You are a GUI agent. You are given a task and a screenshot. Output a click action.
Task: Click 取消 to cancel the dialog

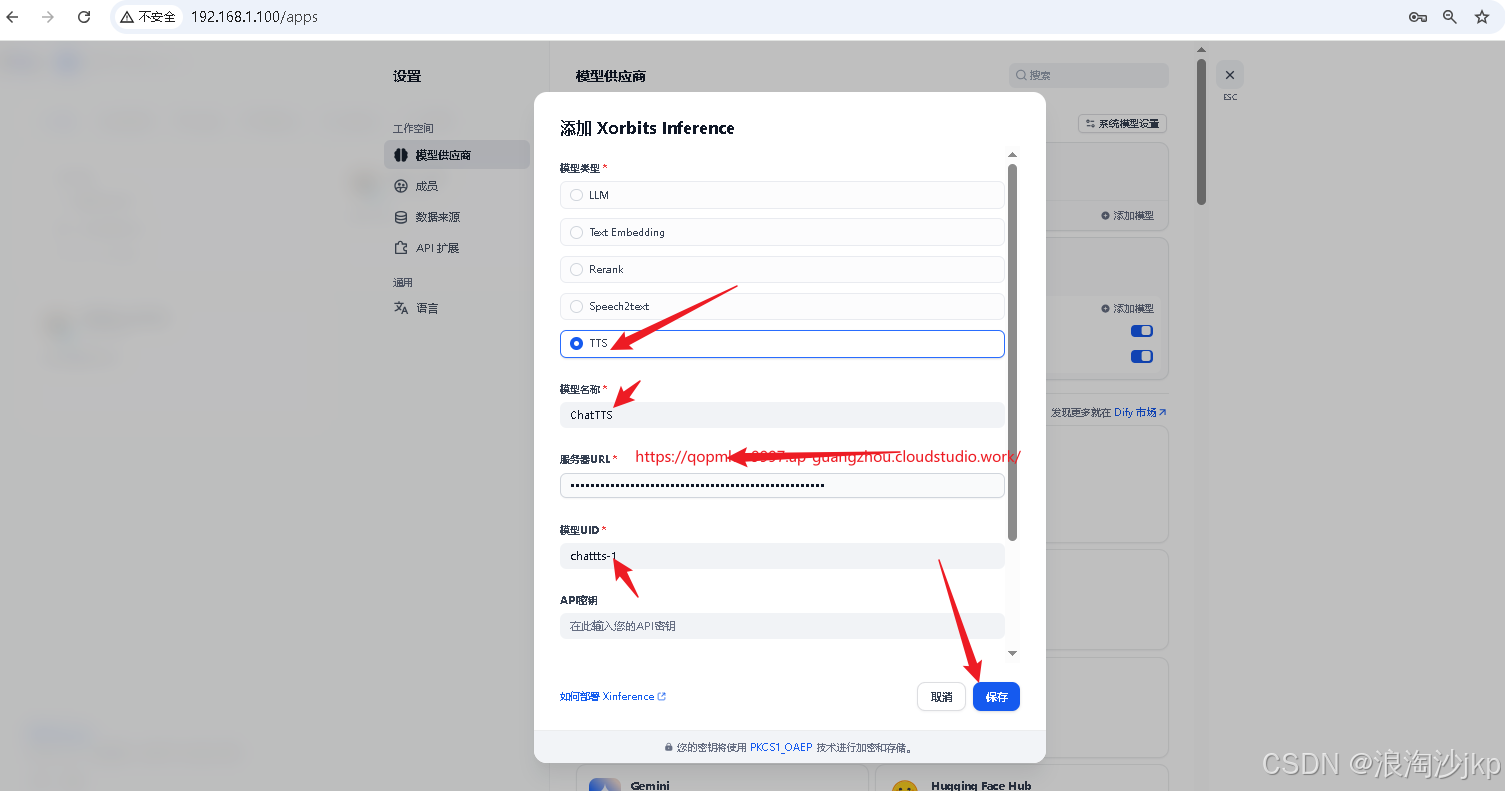(941, 697)
